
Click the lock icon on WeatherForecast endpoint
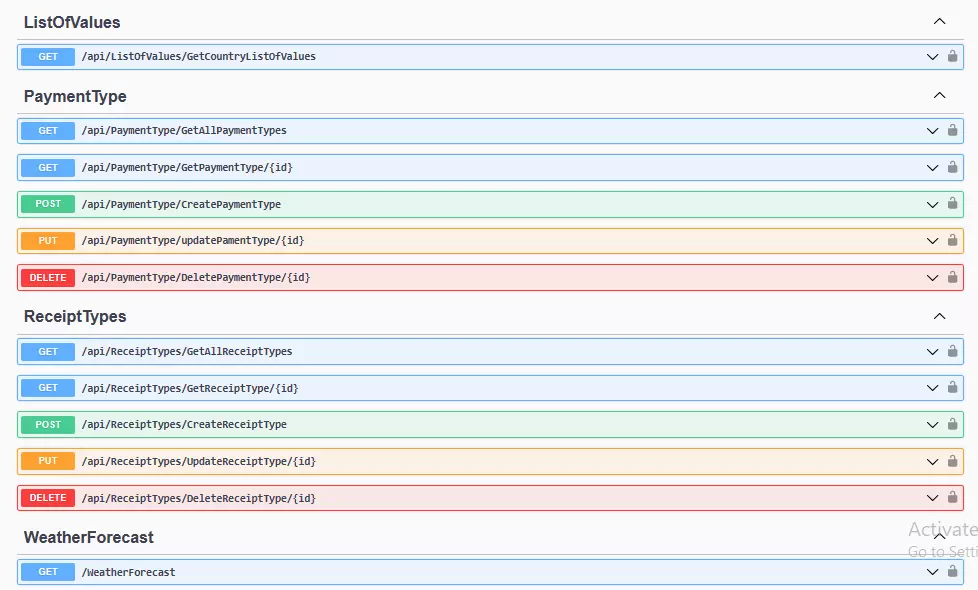952,572
